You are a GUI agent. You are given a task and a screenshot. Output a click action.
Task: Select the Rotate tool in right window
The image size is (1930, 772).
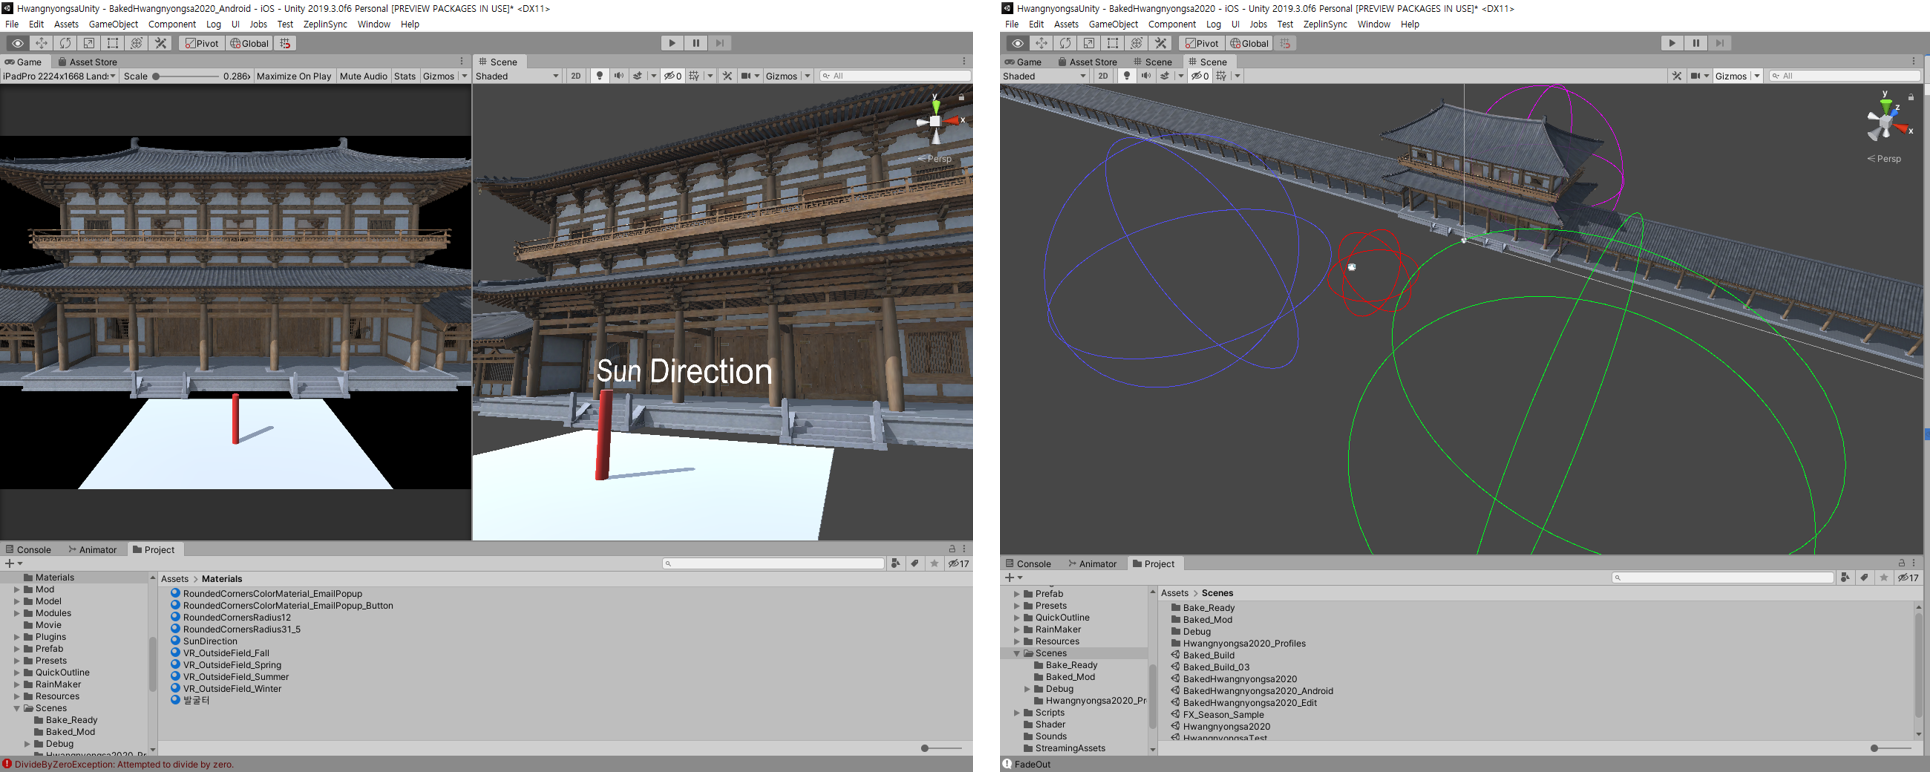tap(1065, 43)
